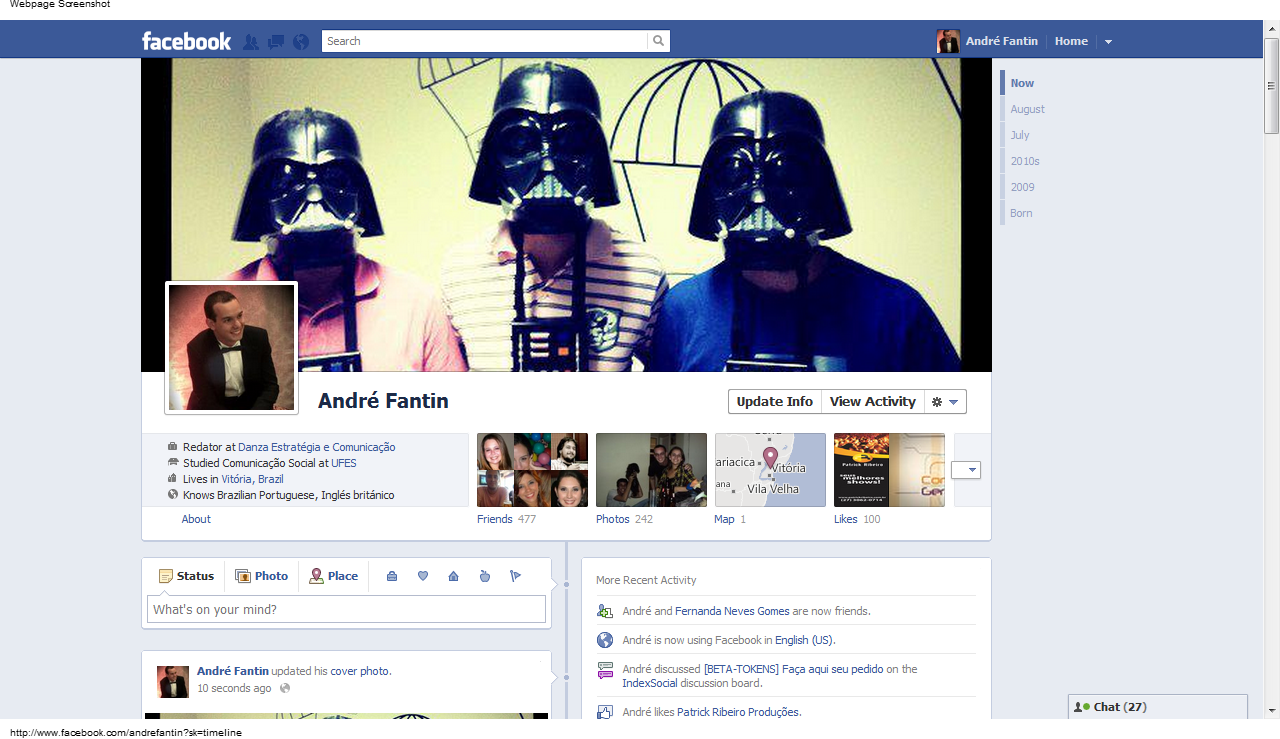Open the messages icon in header
Screen dimensions: 1280x739
pyautogui.click(x=276, y=42)
